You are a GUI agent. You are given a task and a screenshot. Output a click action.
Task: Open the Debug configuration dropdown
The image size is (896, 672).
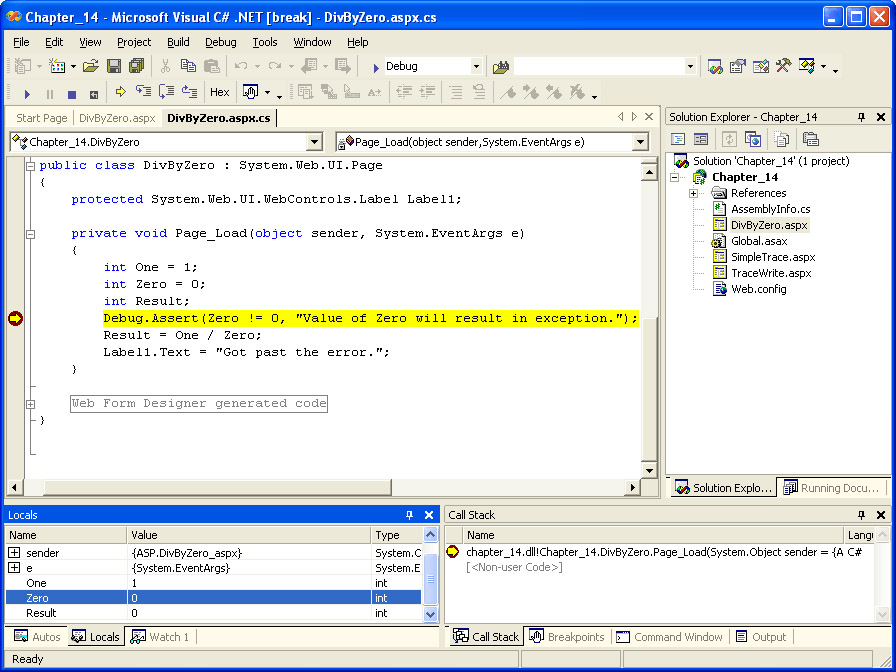click(x=476, y=67)
